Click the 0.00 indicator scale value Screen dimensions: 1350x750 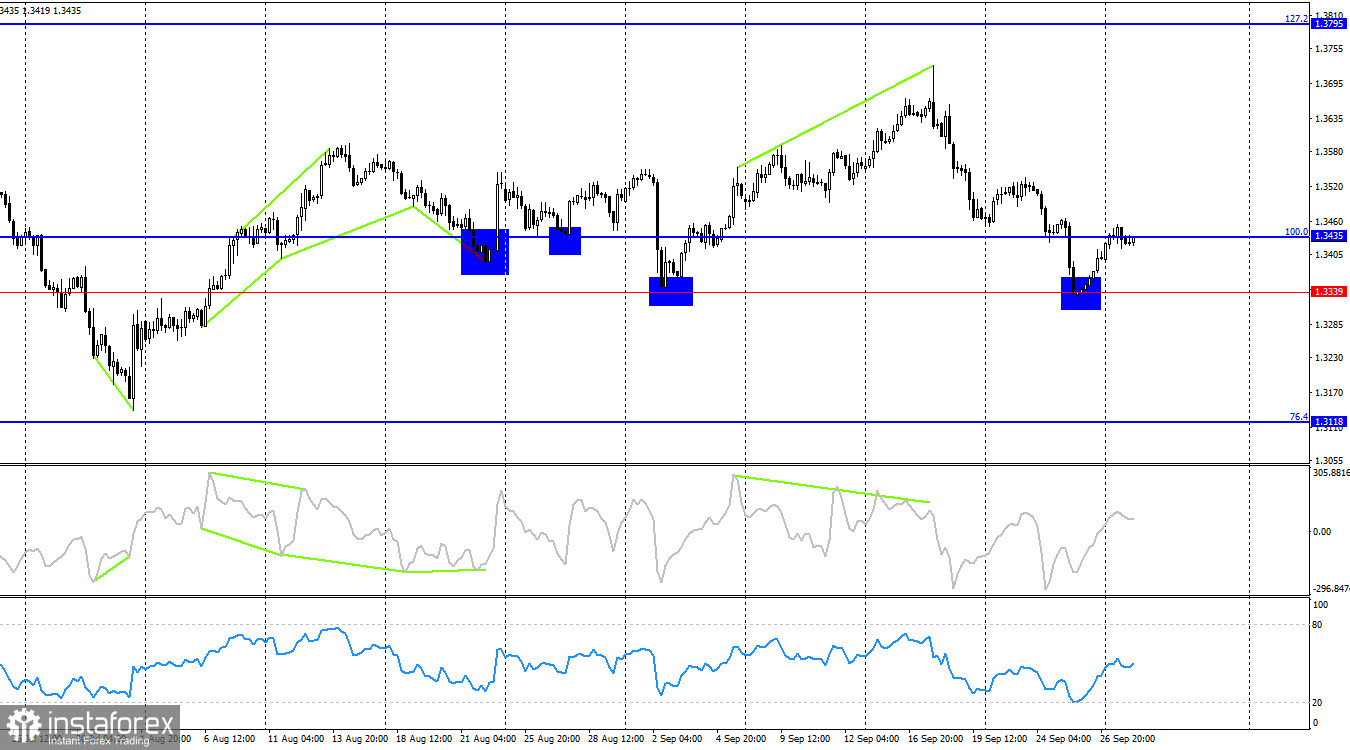coord(1322,531)
